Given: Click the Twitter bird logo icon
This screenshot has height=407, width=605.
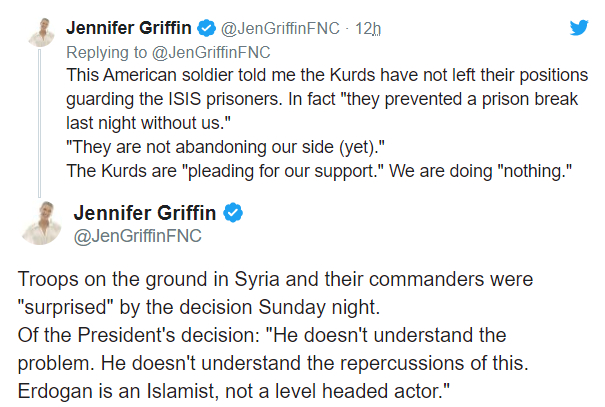Looking at the screenshot, I should pos(579,28).
